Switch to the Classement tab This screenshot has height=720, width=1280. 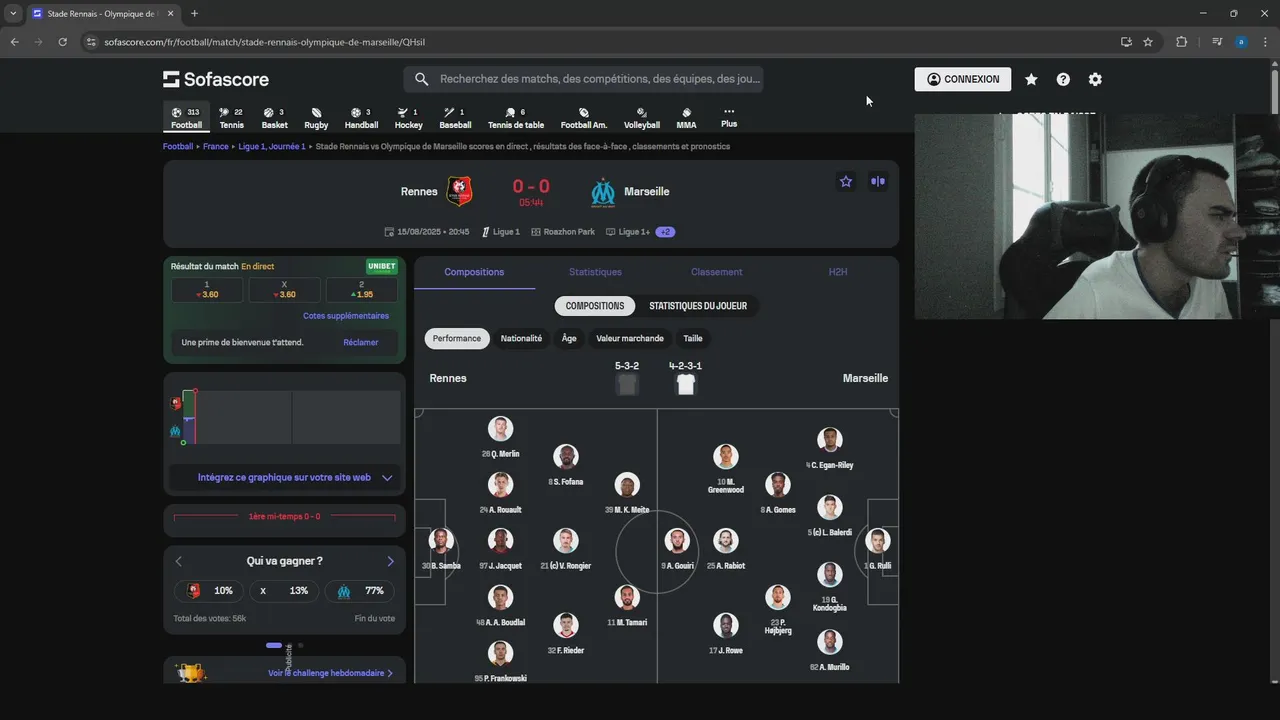717,272
